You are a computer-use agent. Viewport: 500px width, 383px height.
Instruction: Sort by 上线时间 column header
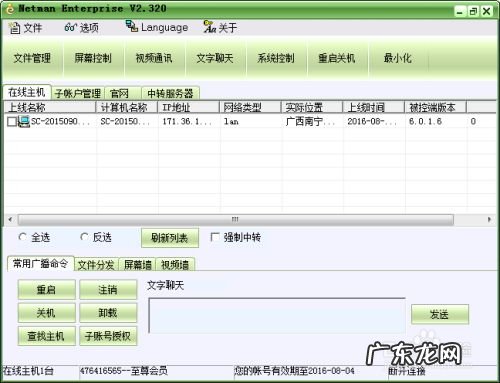[x=374, y=107]
